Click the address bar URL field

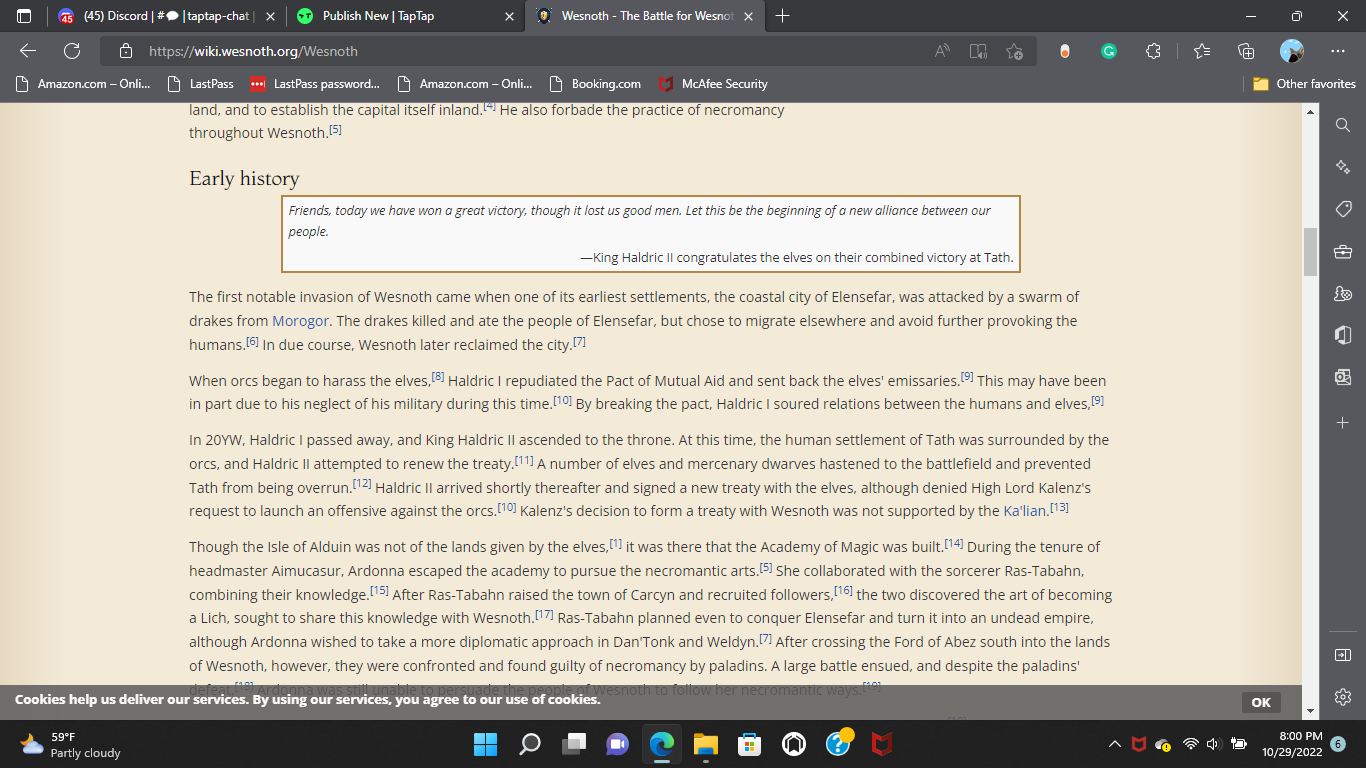500,51
